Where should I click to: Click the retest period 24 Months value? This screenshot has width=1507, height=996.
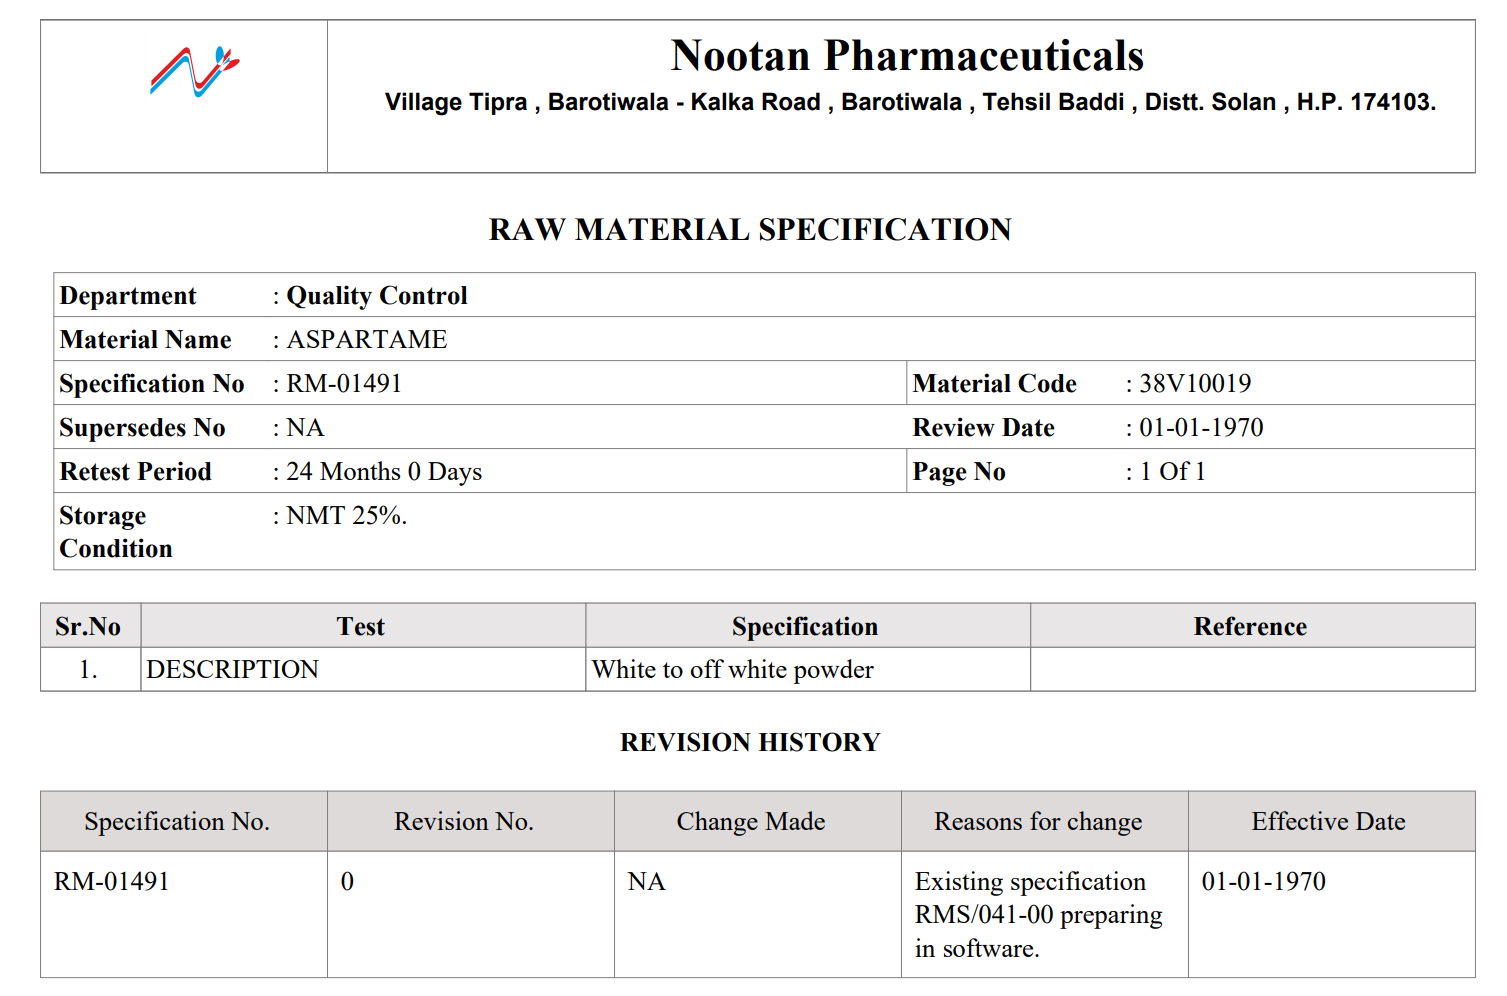[x=384, y=472]
